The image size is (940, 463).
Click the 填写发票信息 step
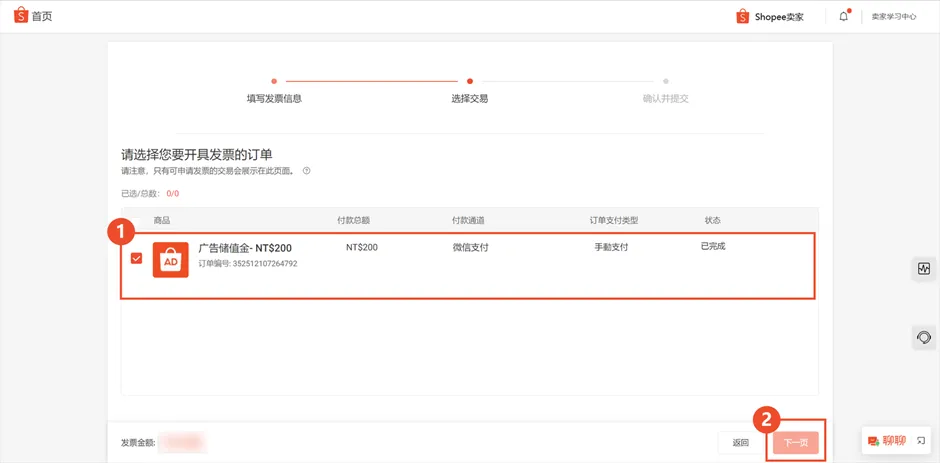274,98
